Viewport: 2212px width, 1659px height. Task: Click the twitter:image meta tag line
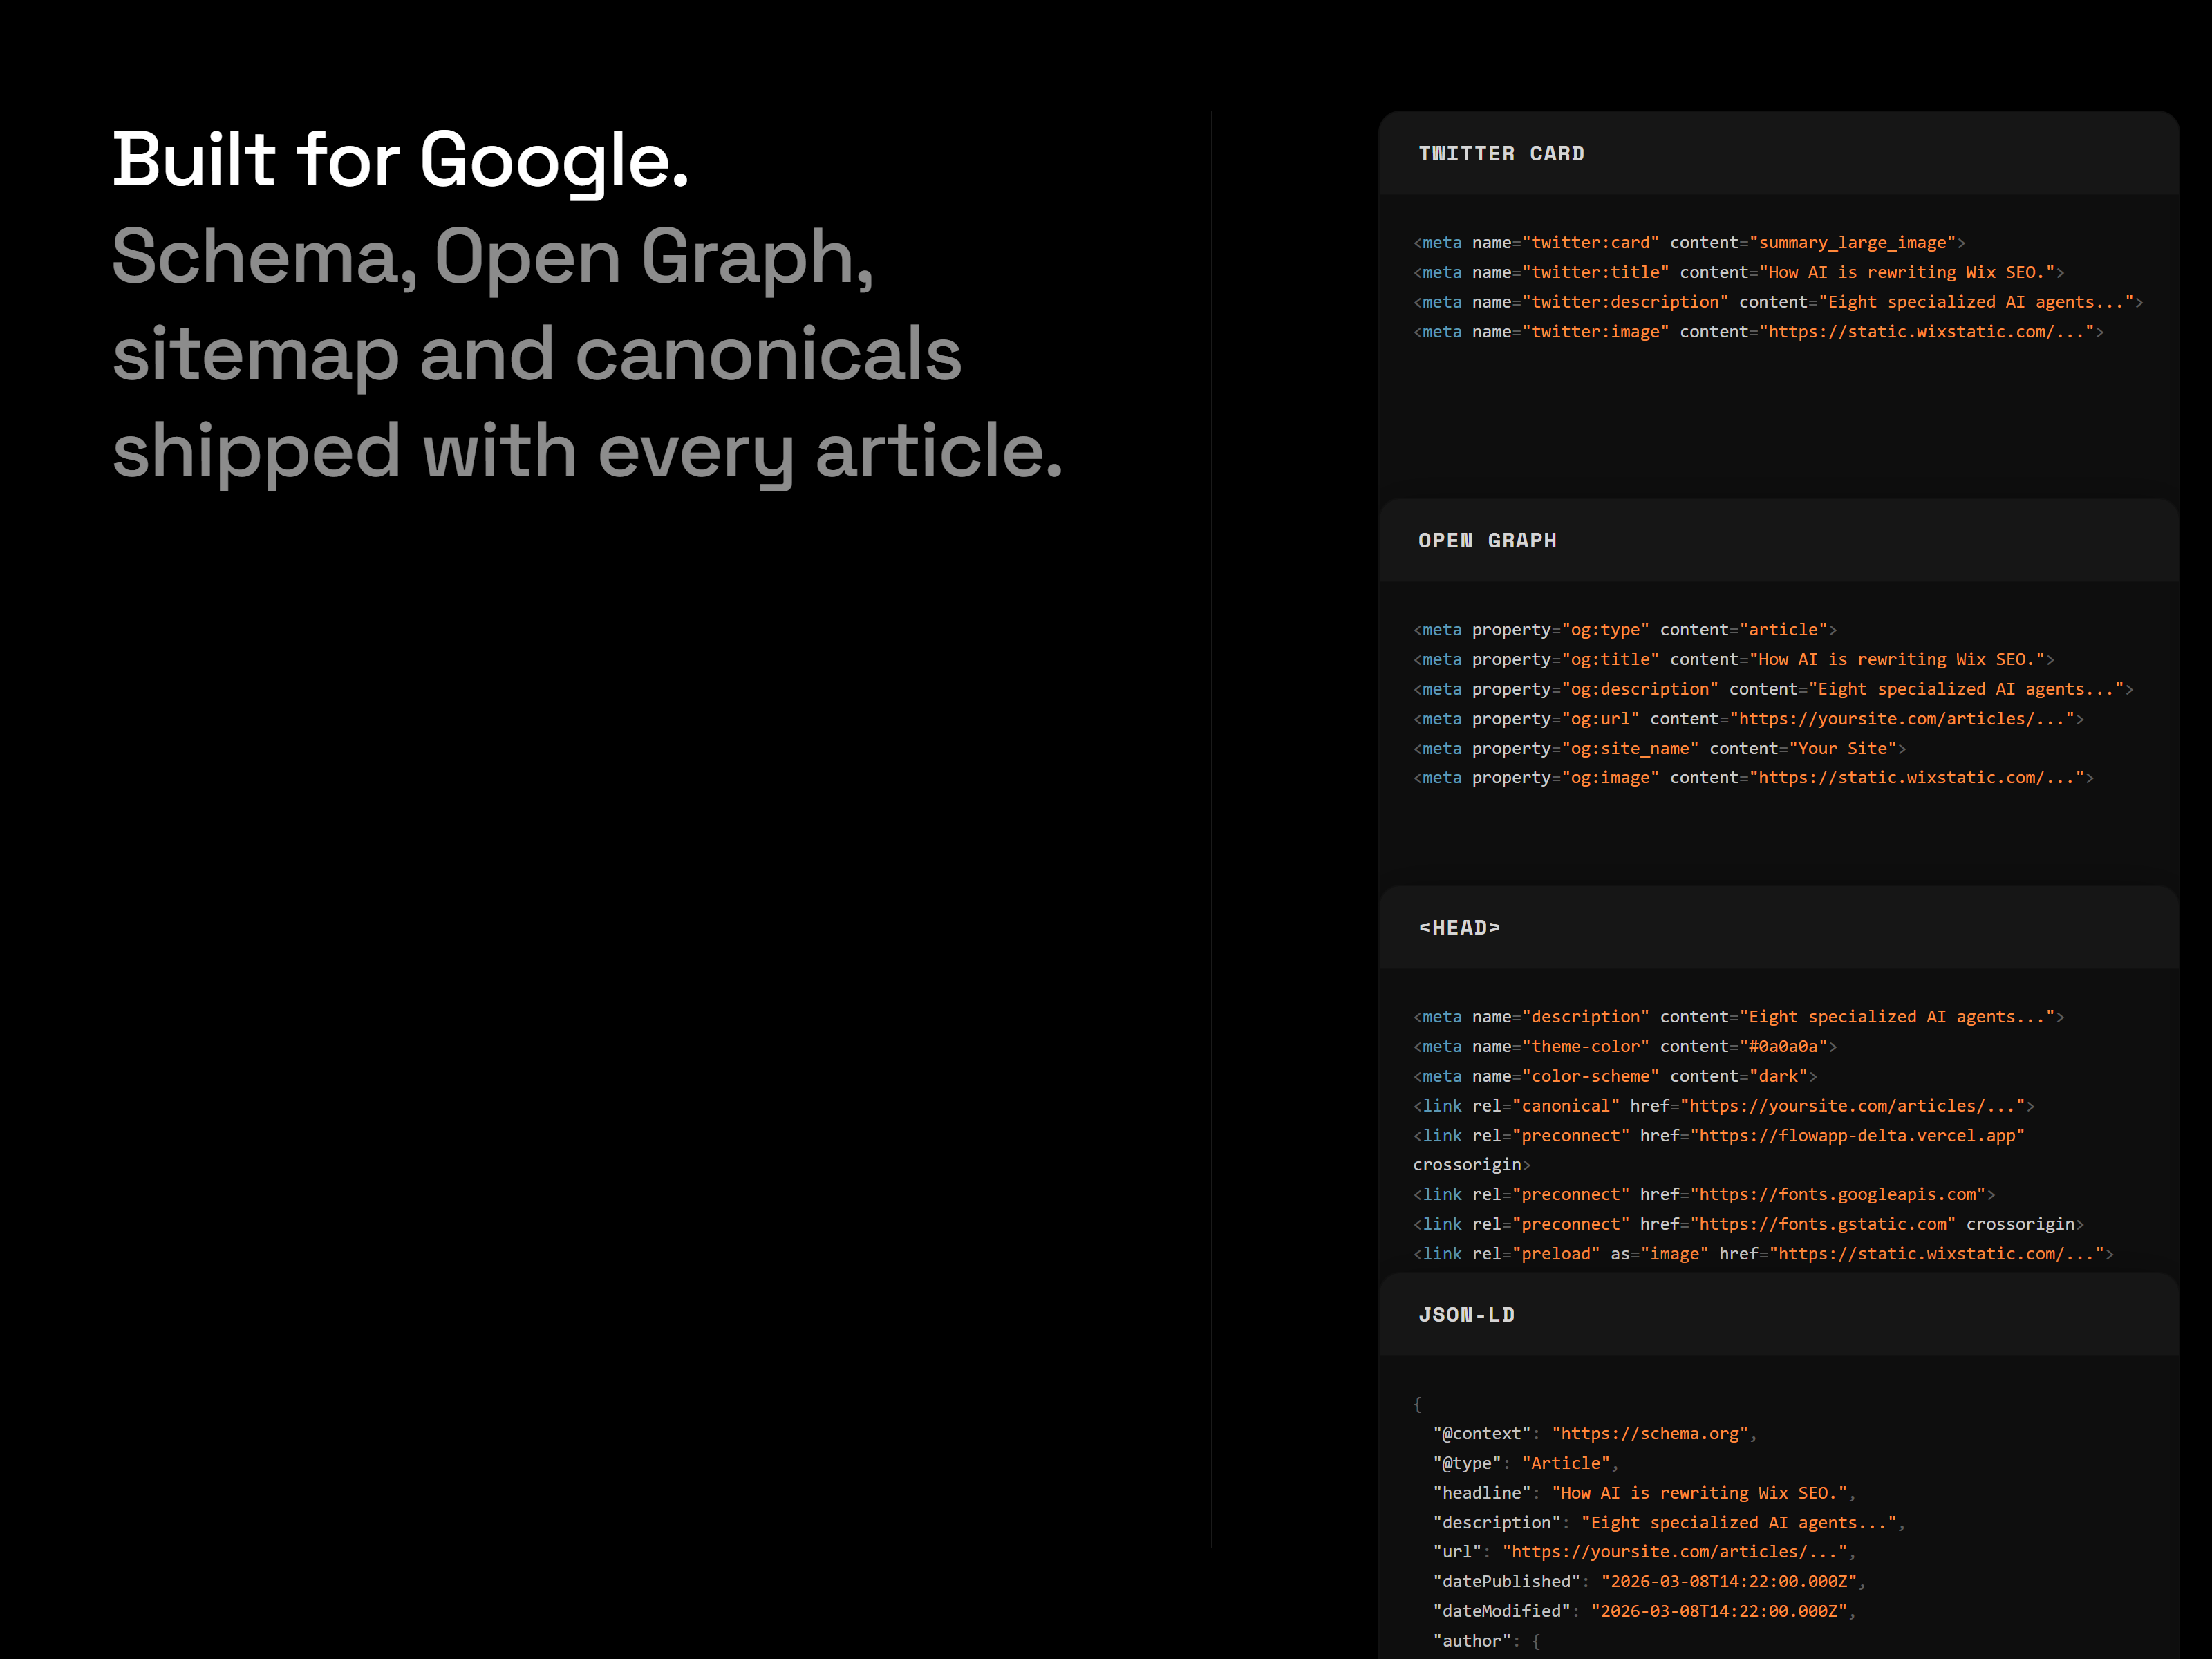1758,332
